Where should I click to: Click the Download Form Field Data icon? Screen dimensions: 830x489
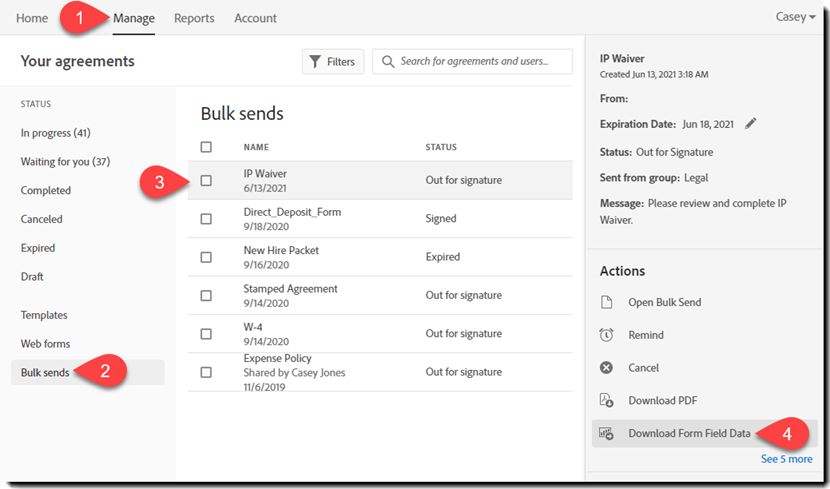pos(606,433)
